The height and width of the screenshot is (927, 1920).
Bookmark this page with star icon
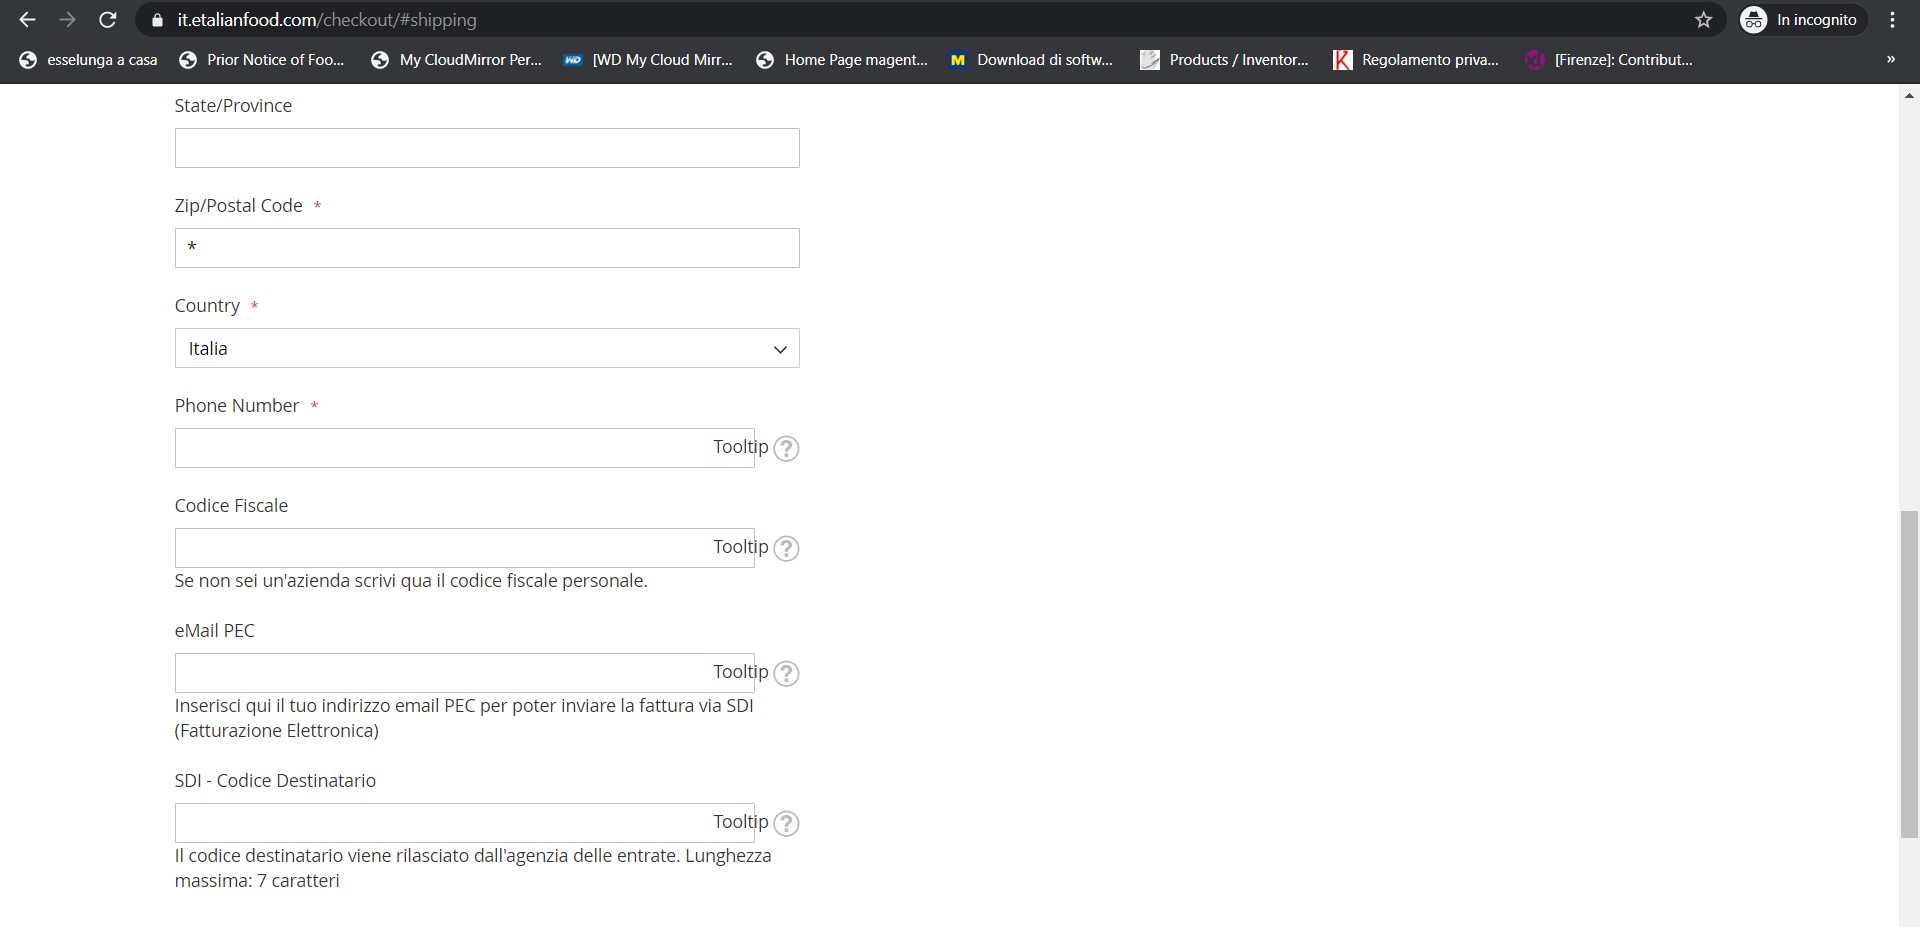(1704, 20)
